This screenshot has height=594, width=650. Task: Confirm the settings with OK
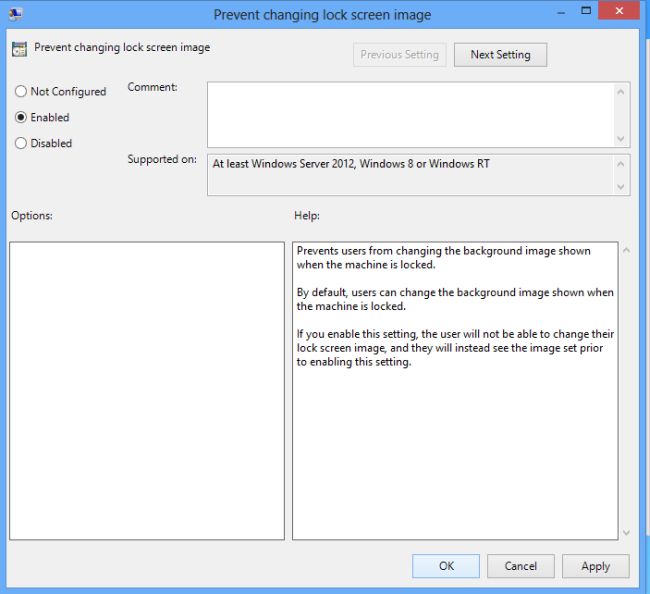446,566
